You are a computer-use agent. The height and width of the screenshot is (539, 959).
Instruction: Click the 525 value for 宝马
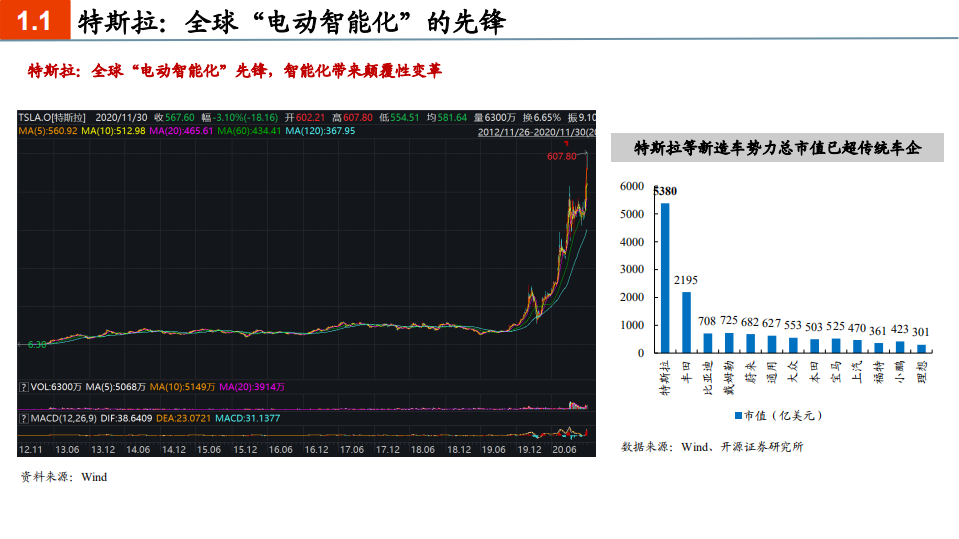835,327
